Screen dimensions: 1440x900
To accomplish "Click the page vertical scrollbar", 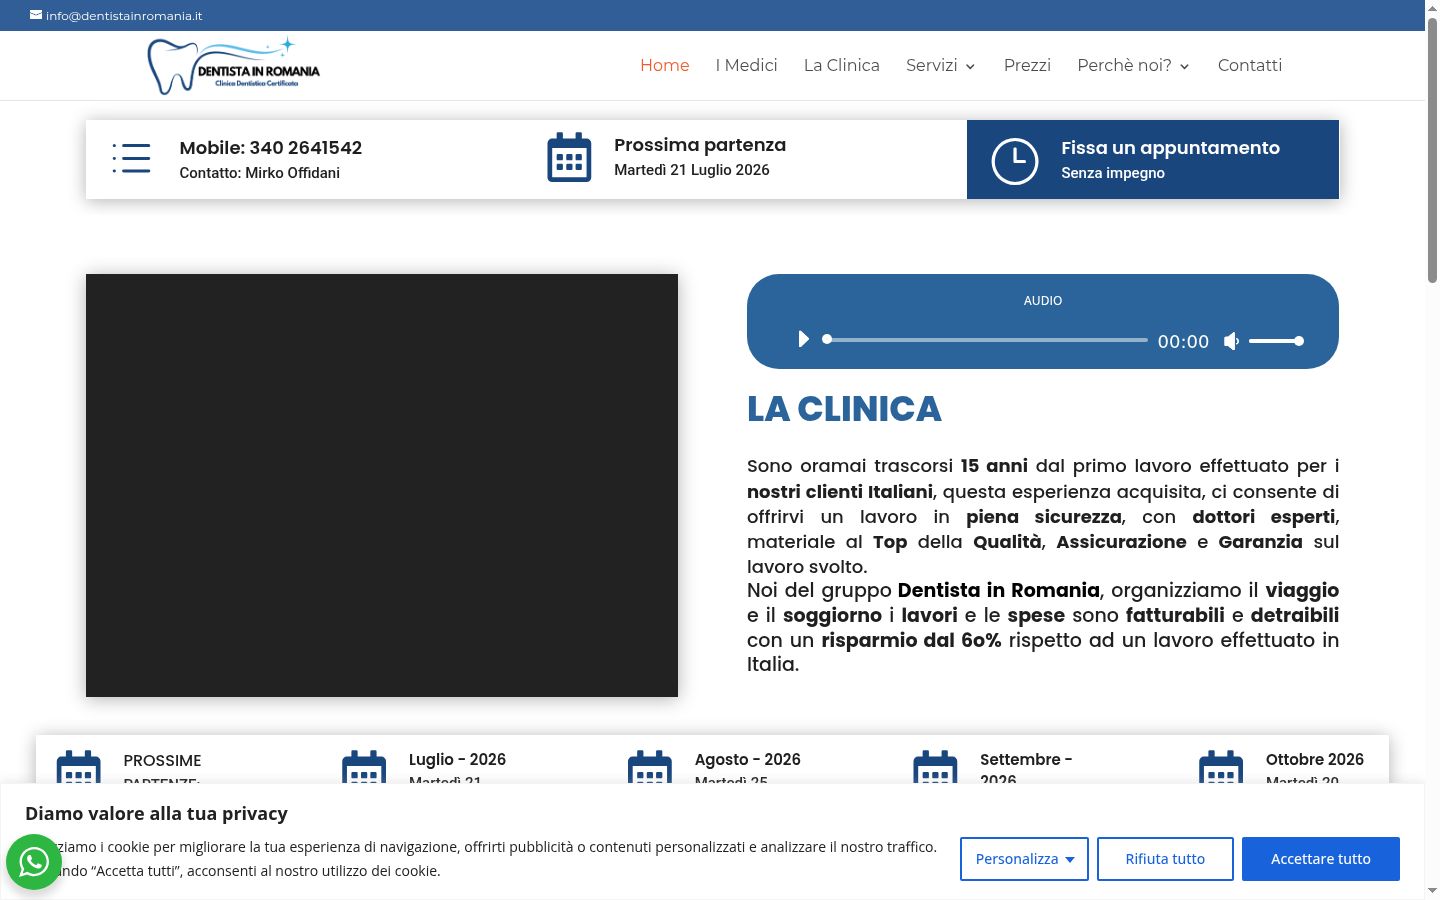I will coord(1432,150).
